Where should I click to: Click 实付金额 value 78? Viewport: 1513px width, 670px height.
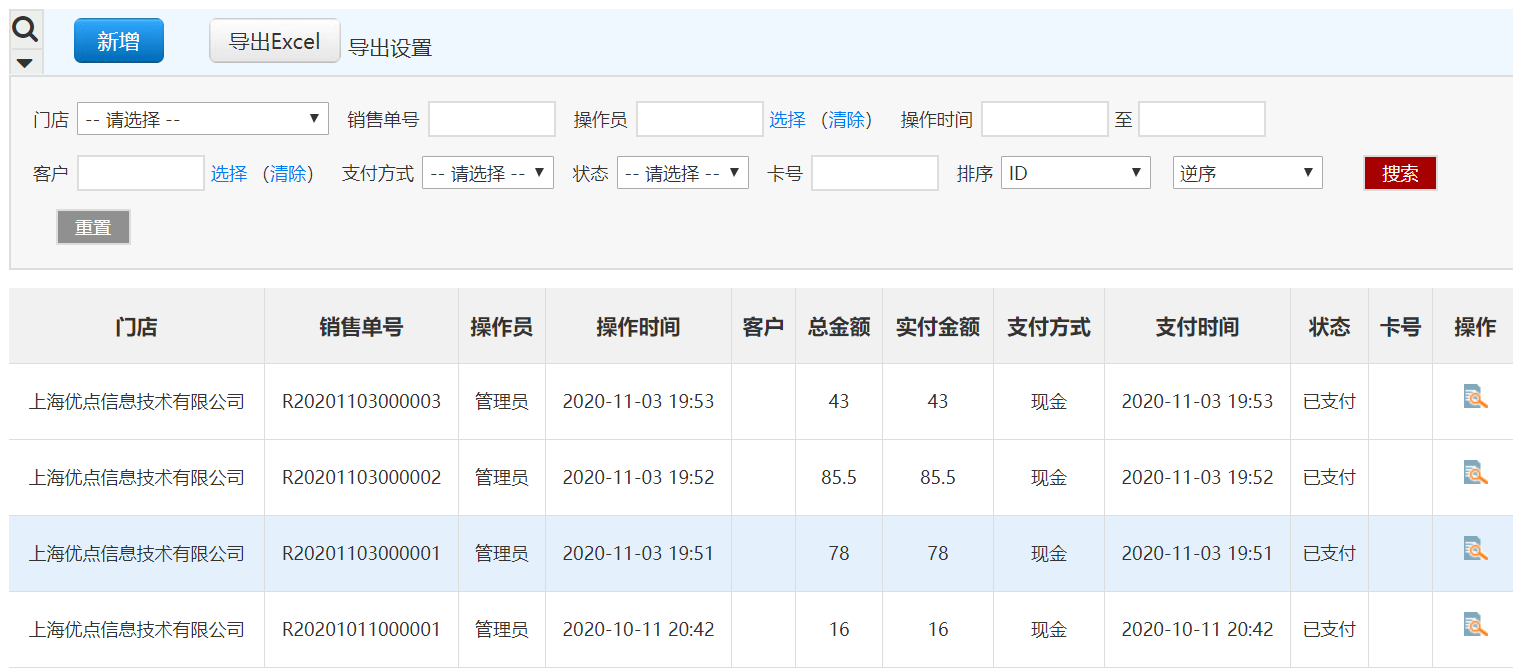tap(938, 553)
